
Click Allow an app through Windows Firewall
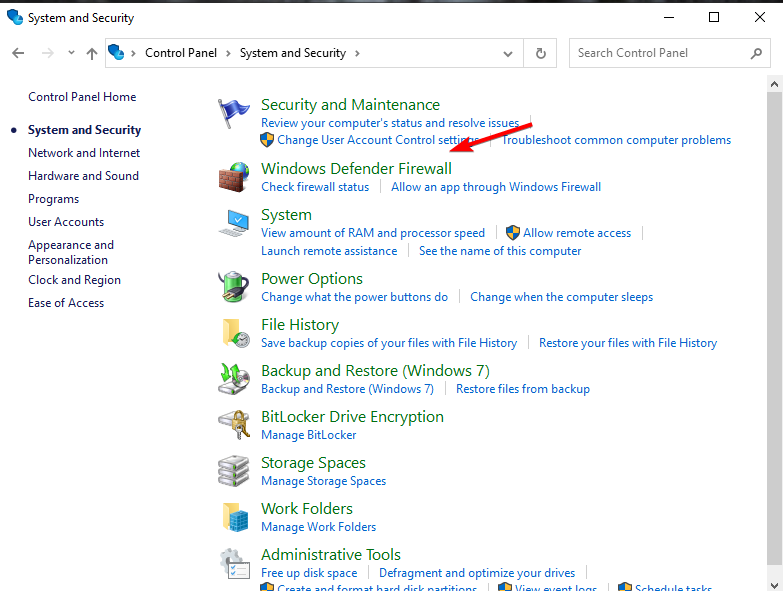pos(496,187)
